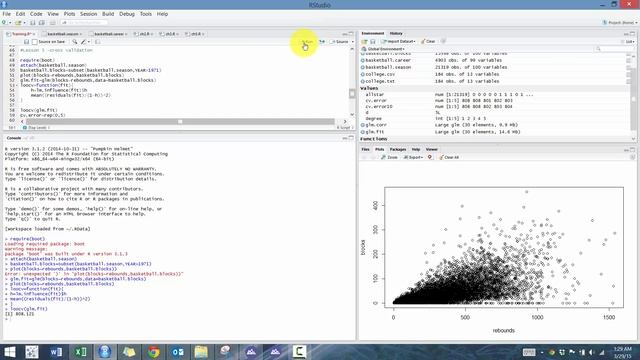Open the Session menu
The height and width of the screenshot is (360, 640).
[88, 14]
